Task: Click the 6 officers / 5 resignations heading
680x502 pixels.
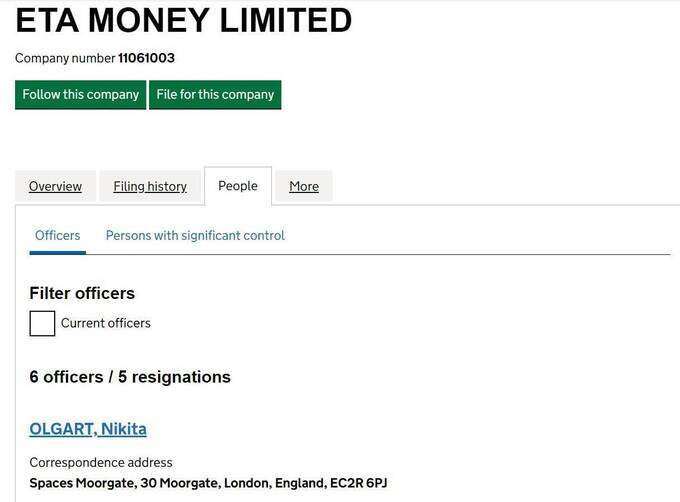Action: pyautogui.click(x=130, y=377)
